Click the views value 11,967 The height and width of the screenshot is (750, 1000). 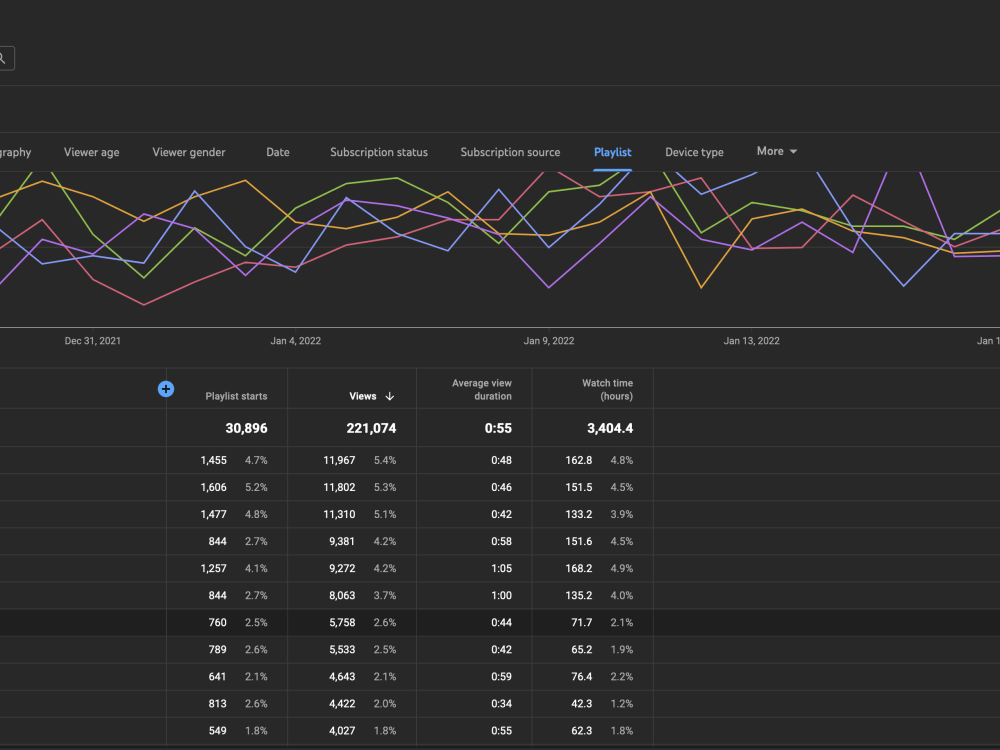pos(339,460)
